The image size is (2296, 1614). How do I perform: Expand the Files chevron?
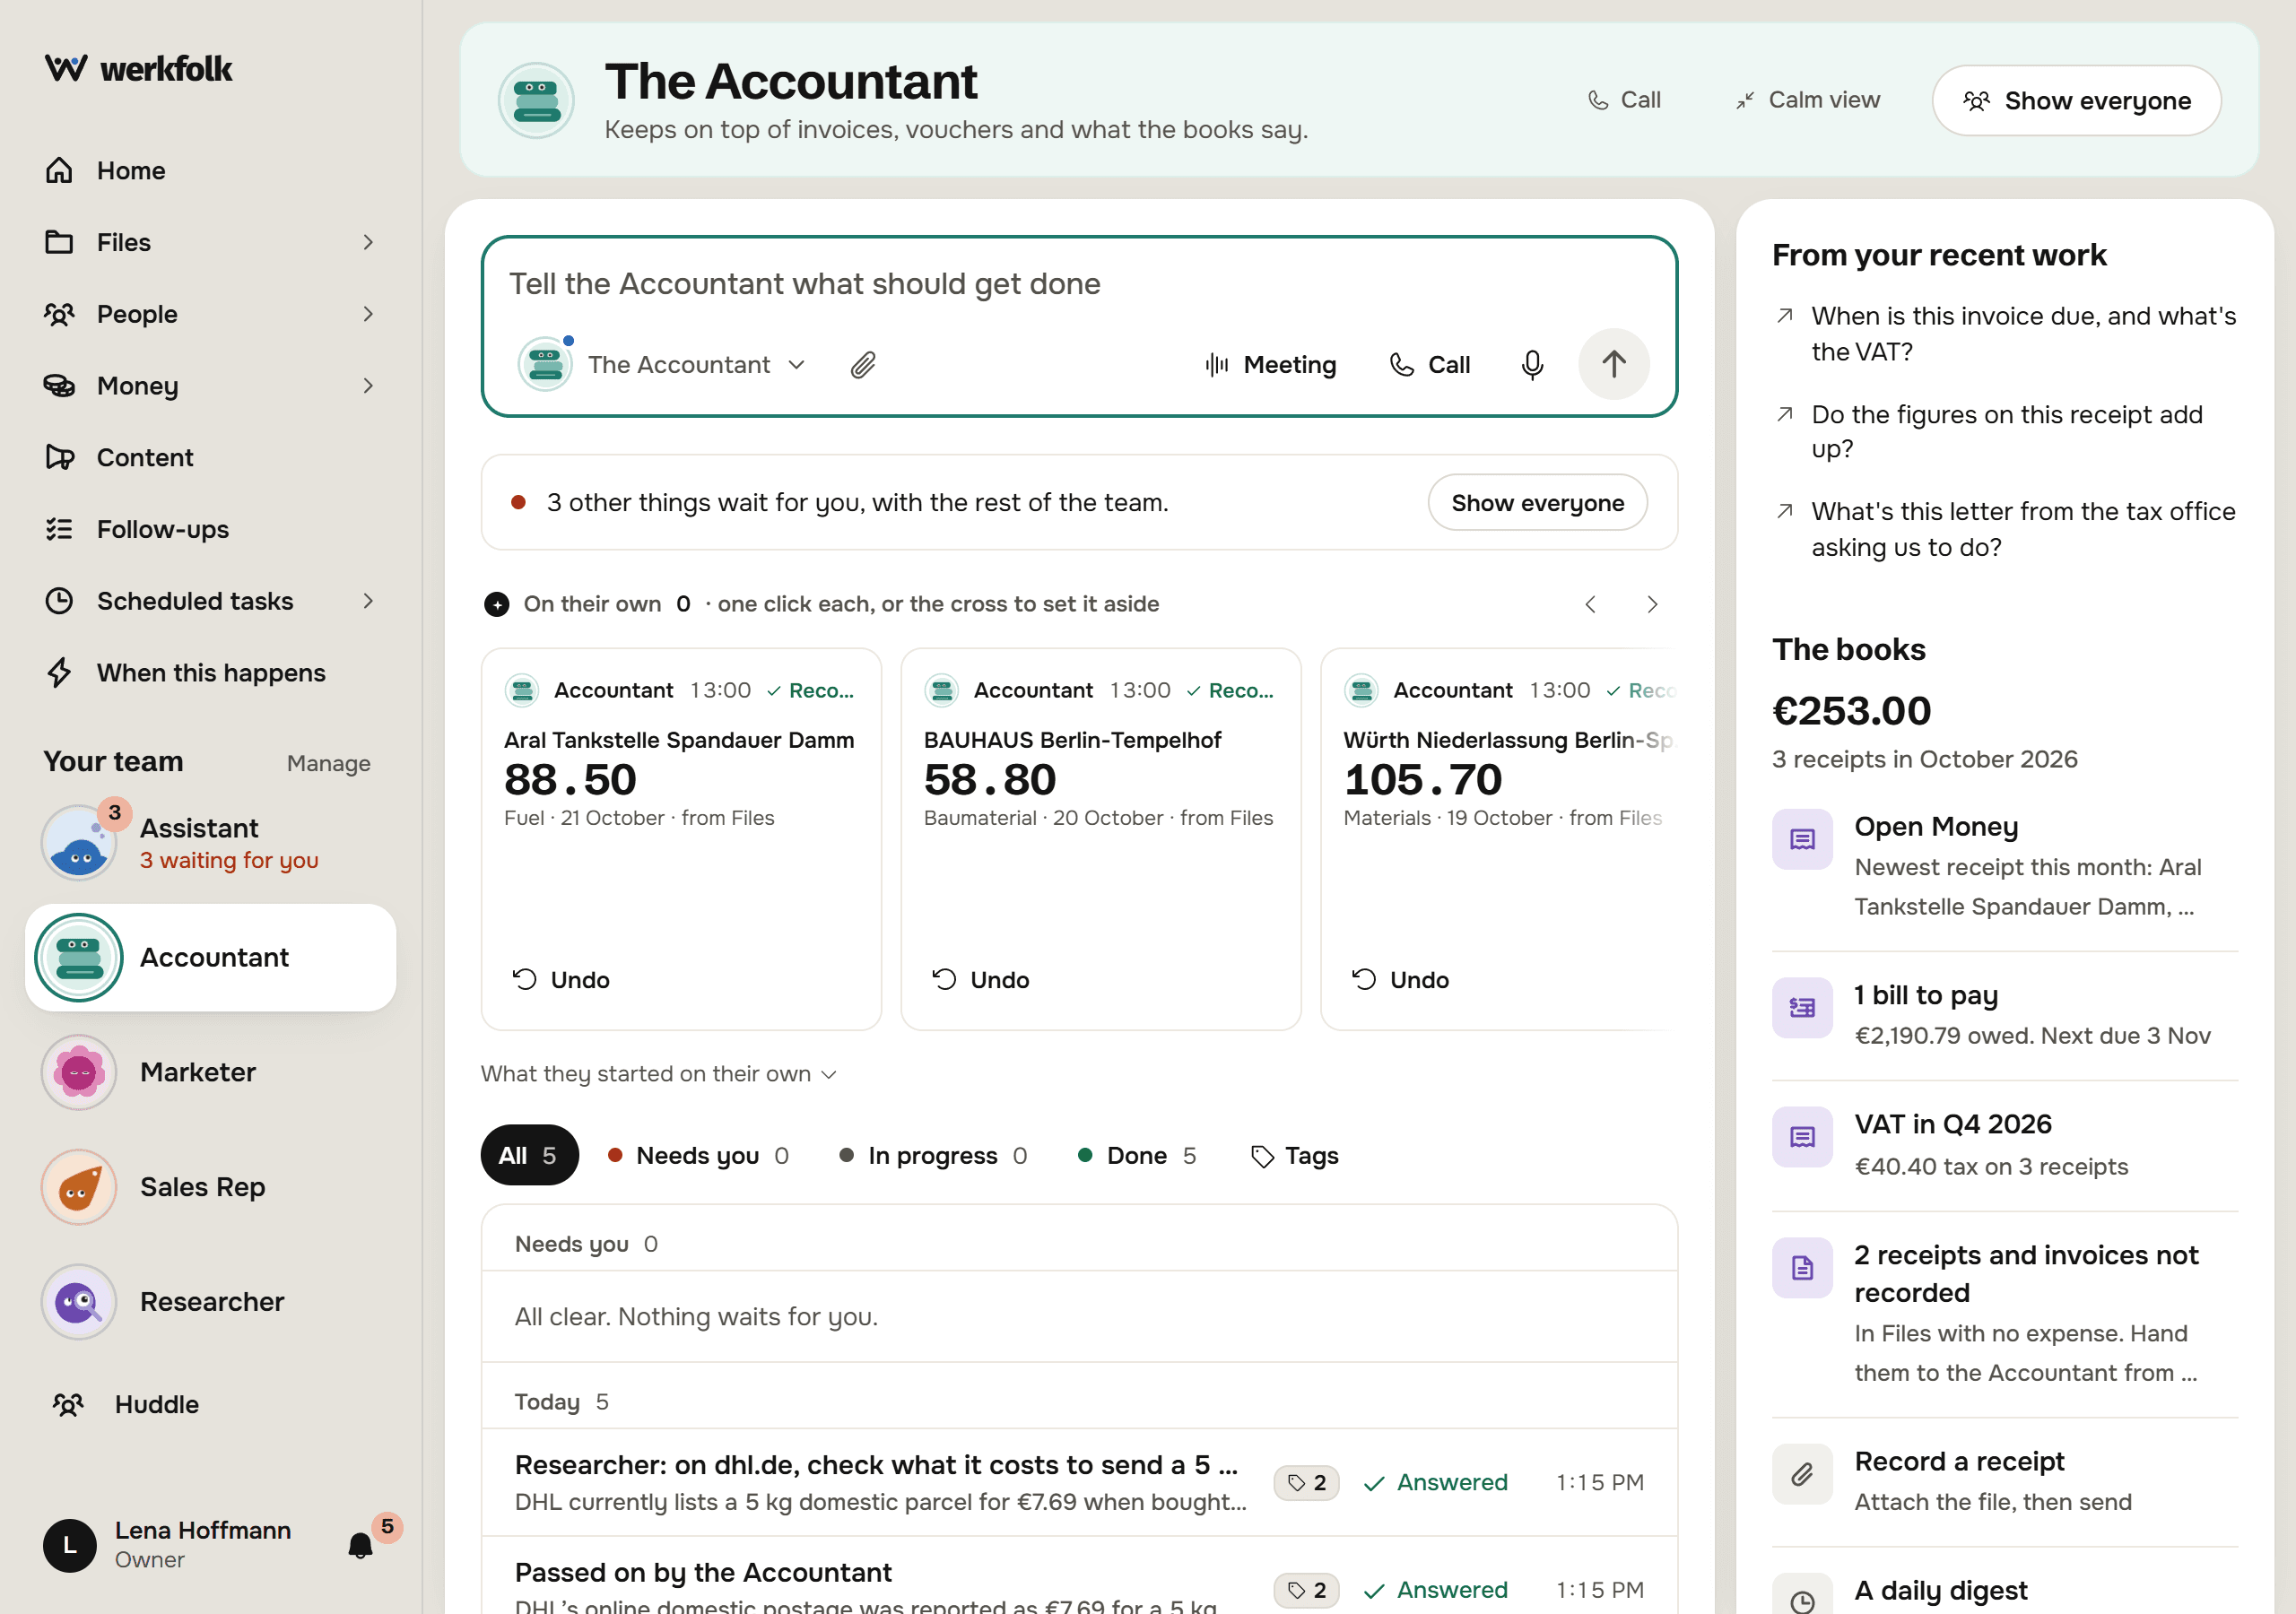point(368,242)
